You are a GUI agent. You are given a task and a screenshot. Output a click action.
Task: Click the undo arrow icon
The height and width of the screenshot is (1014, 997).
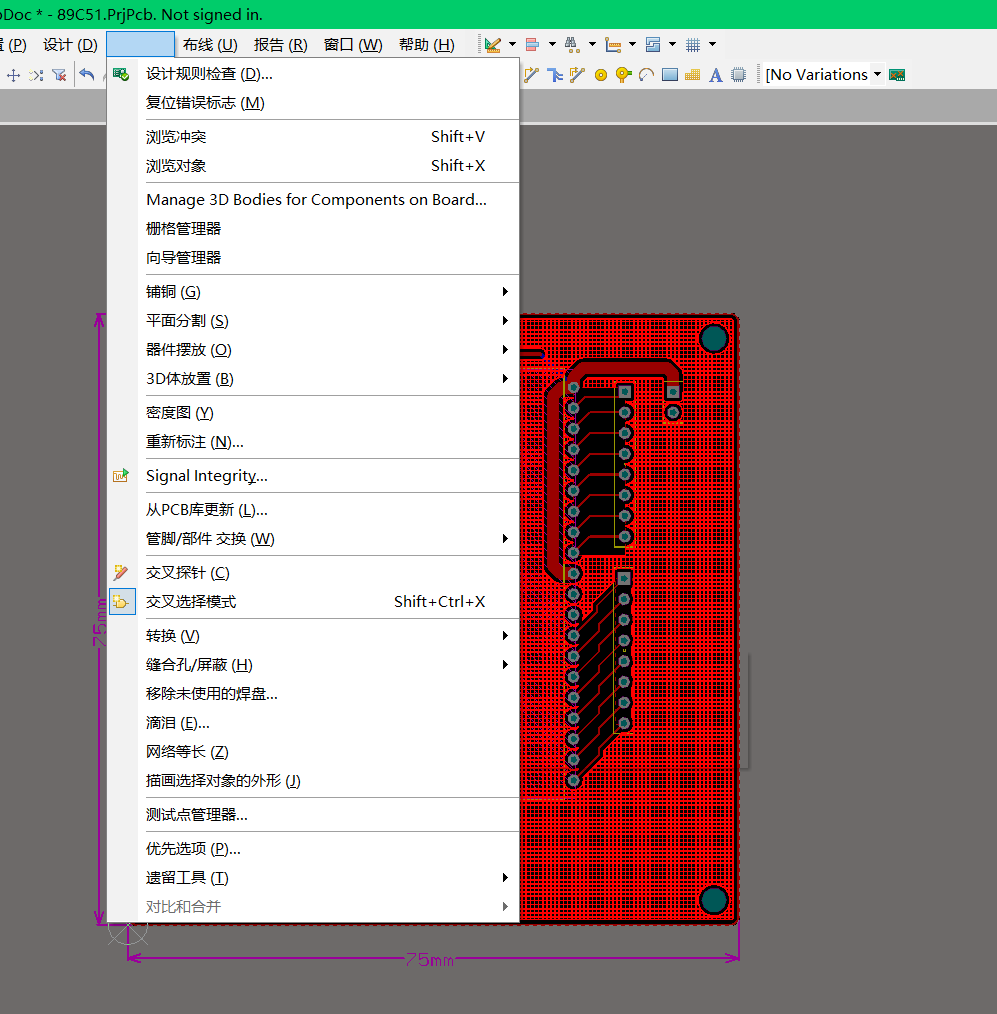coord(87,75)
